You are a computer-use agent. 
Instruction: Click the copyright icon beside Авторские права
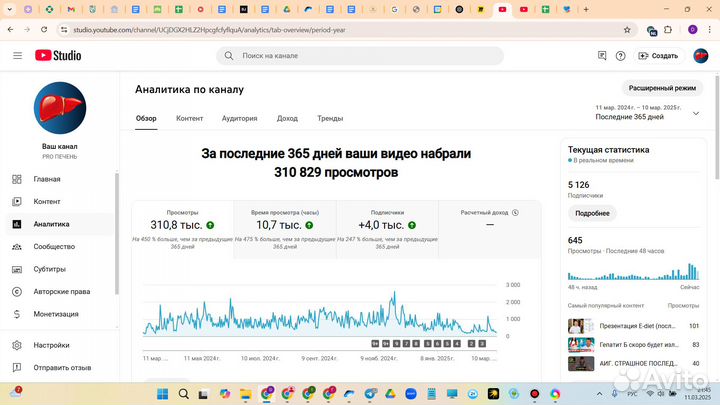[17, 292]
